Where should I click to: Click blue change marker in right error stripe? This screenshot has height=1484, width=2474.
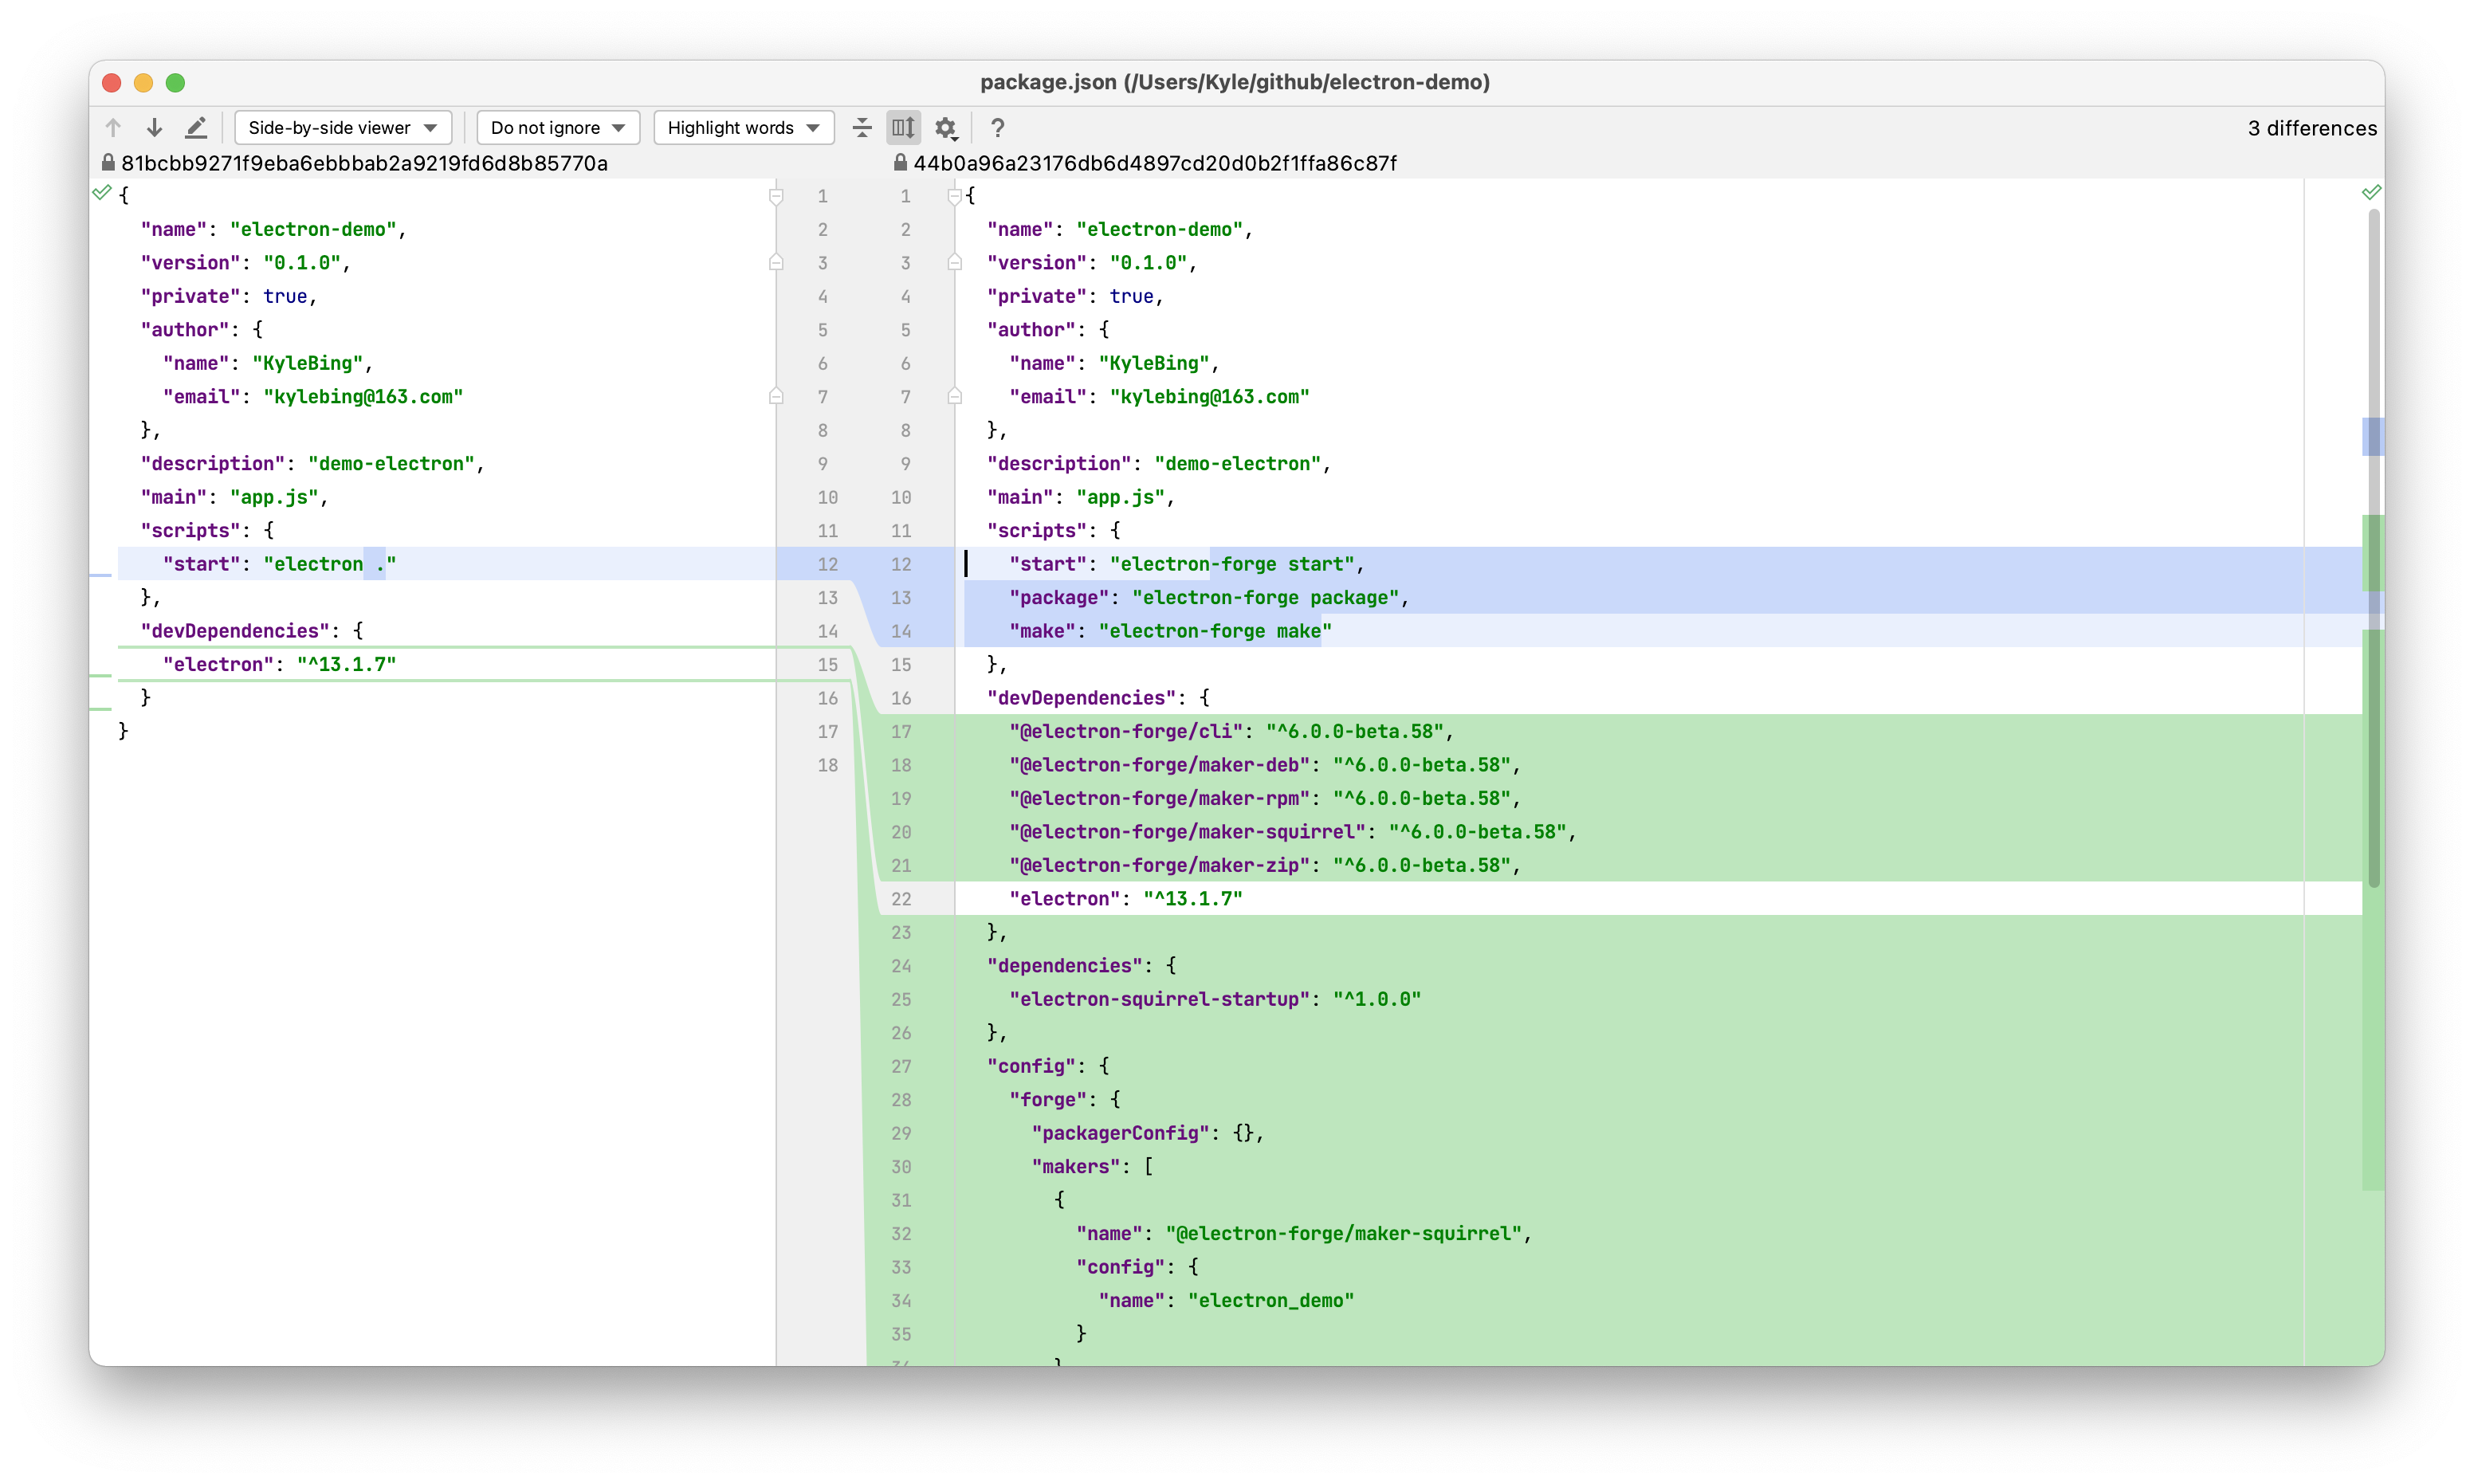pyautogui.click(x=2372, y=437)
